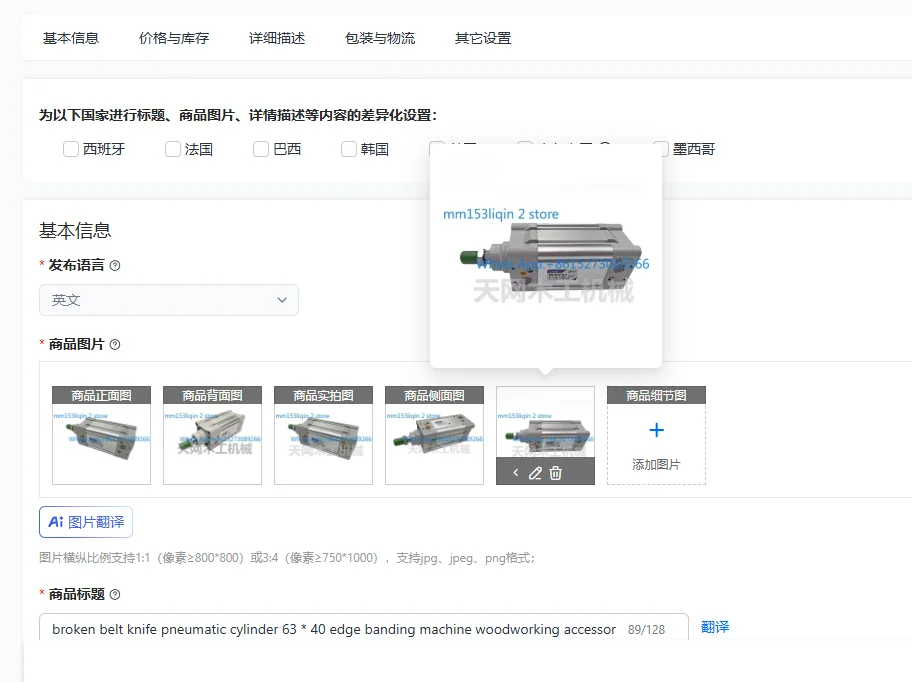Move hovered image left with arrow icon
Image resolution: width=912 pixels, height=682 pixels.
(515, 473)
